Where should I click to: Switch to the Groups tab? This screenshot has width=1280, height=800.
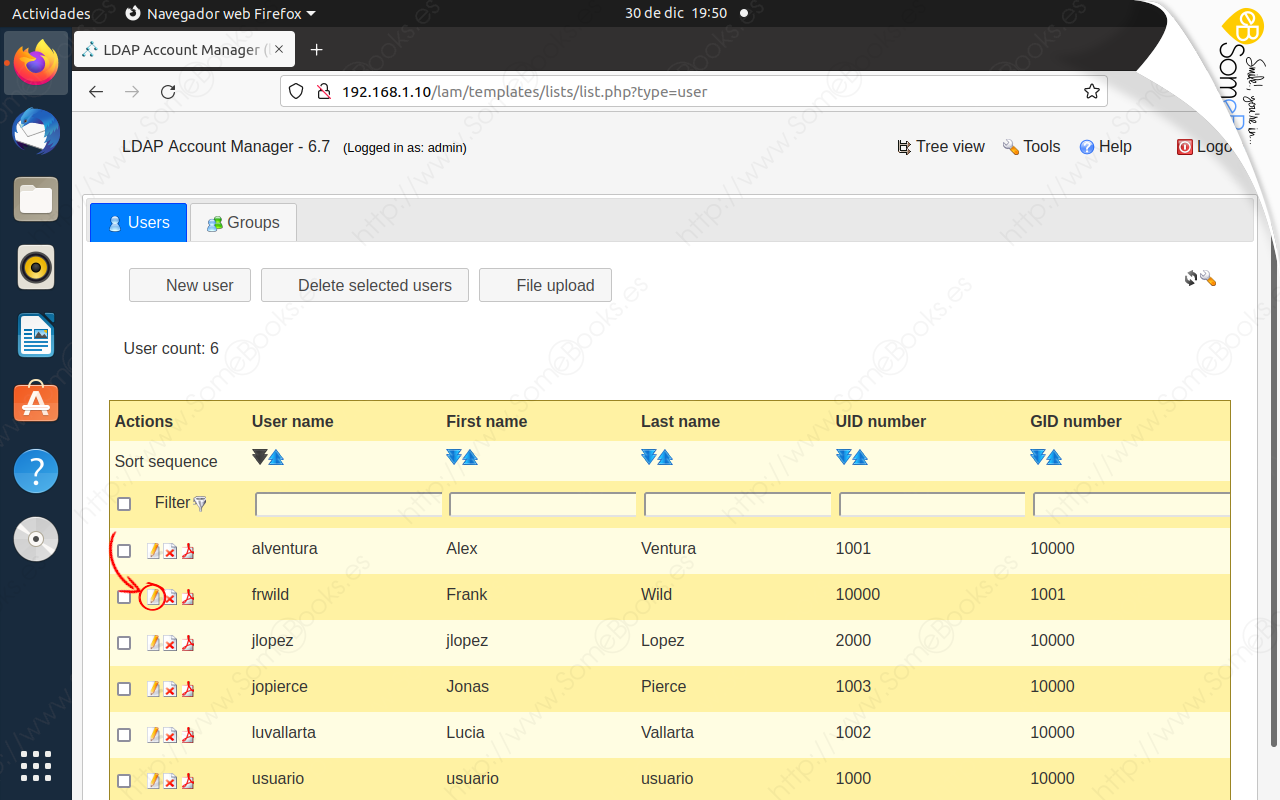tap(243, 222)
